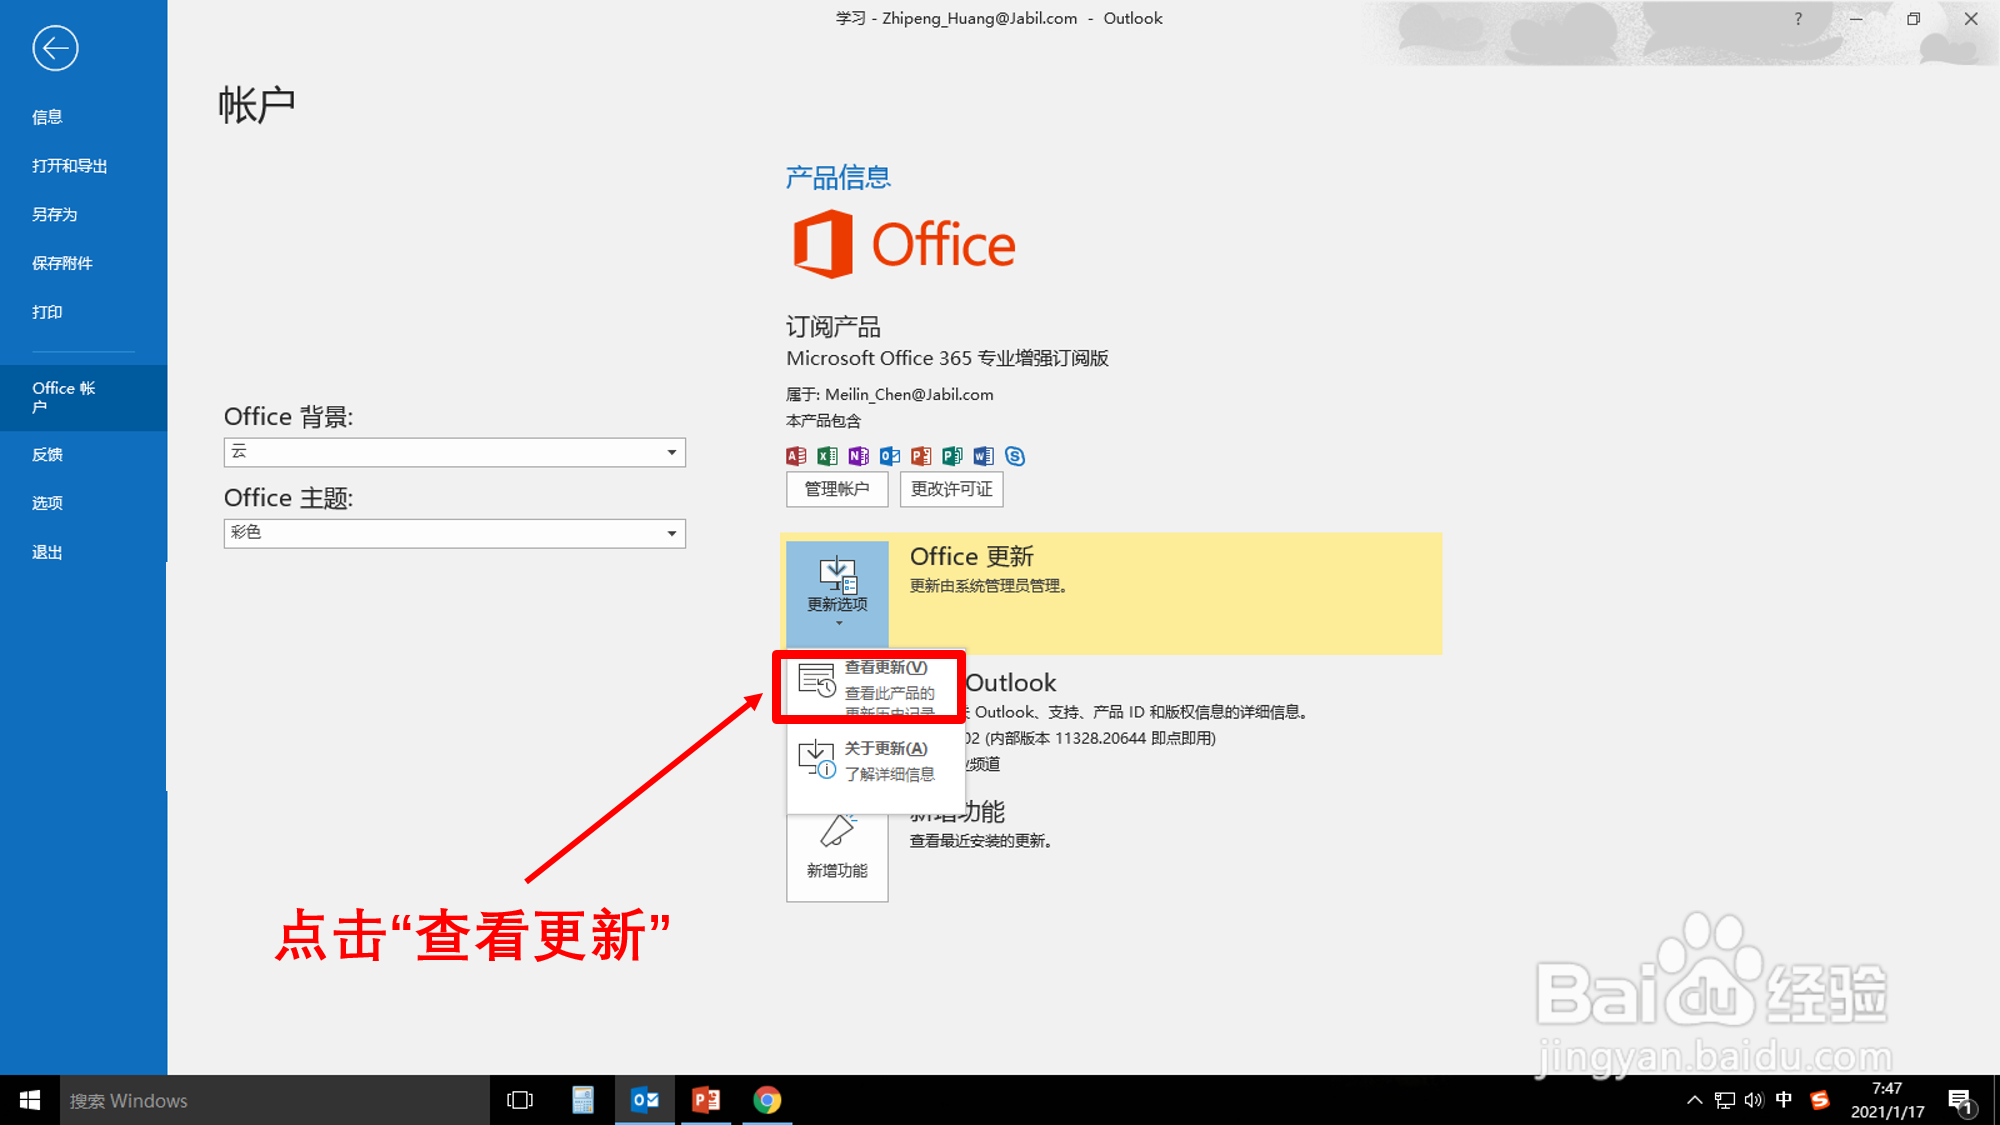Select 查看更新 from the update menu
Viewport: 2000px width, 1125px height.
875,685
